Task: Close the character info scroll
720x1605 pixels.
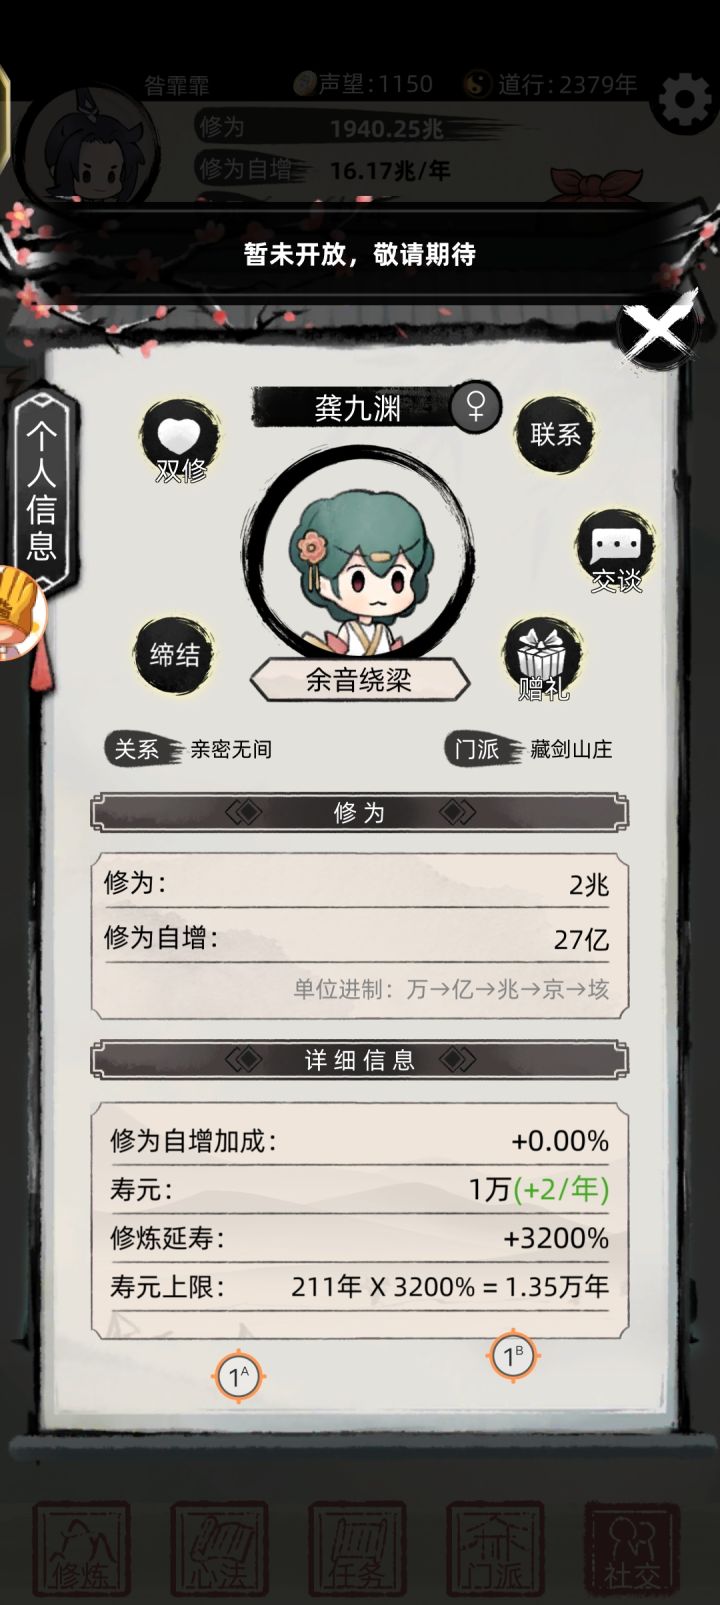Action: (x=658, y=327)
